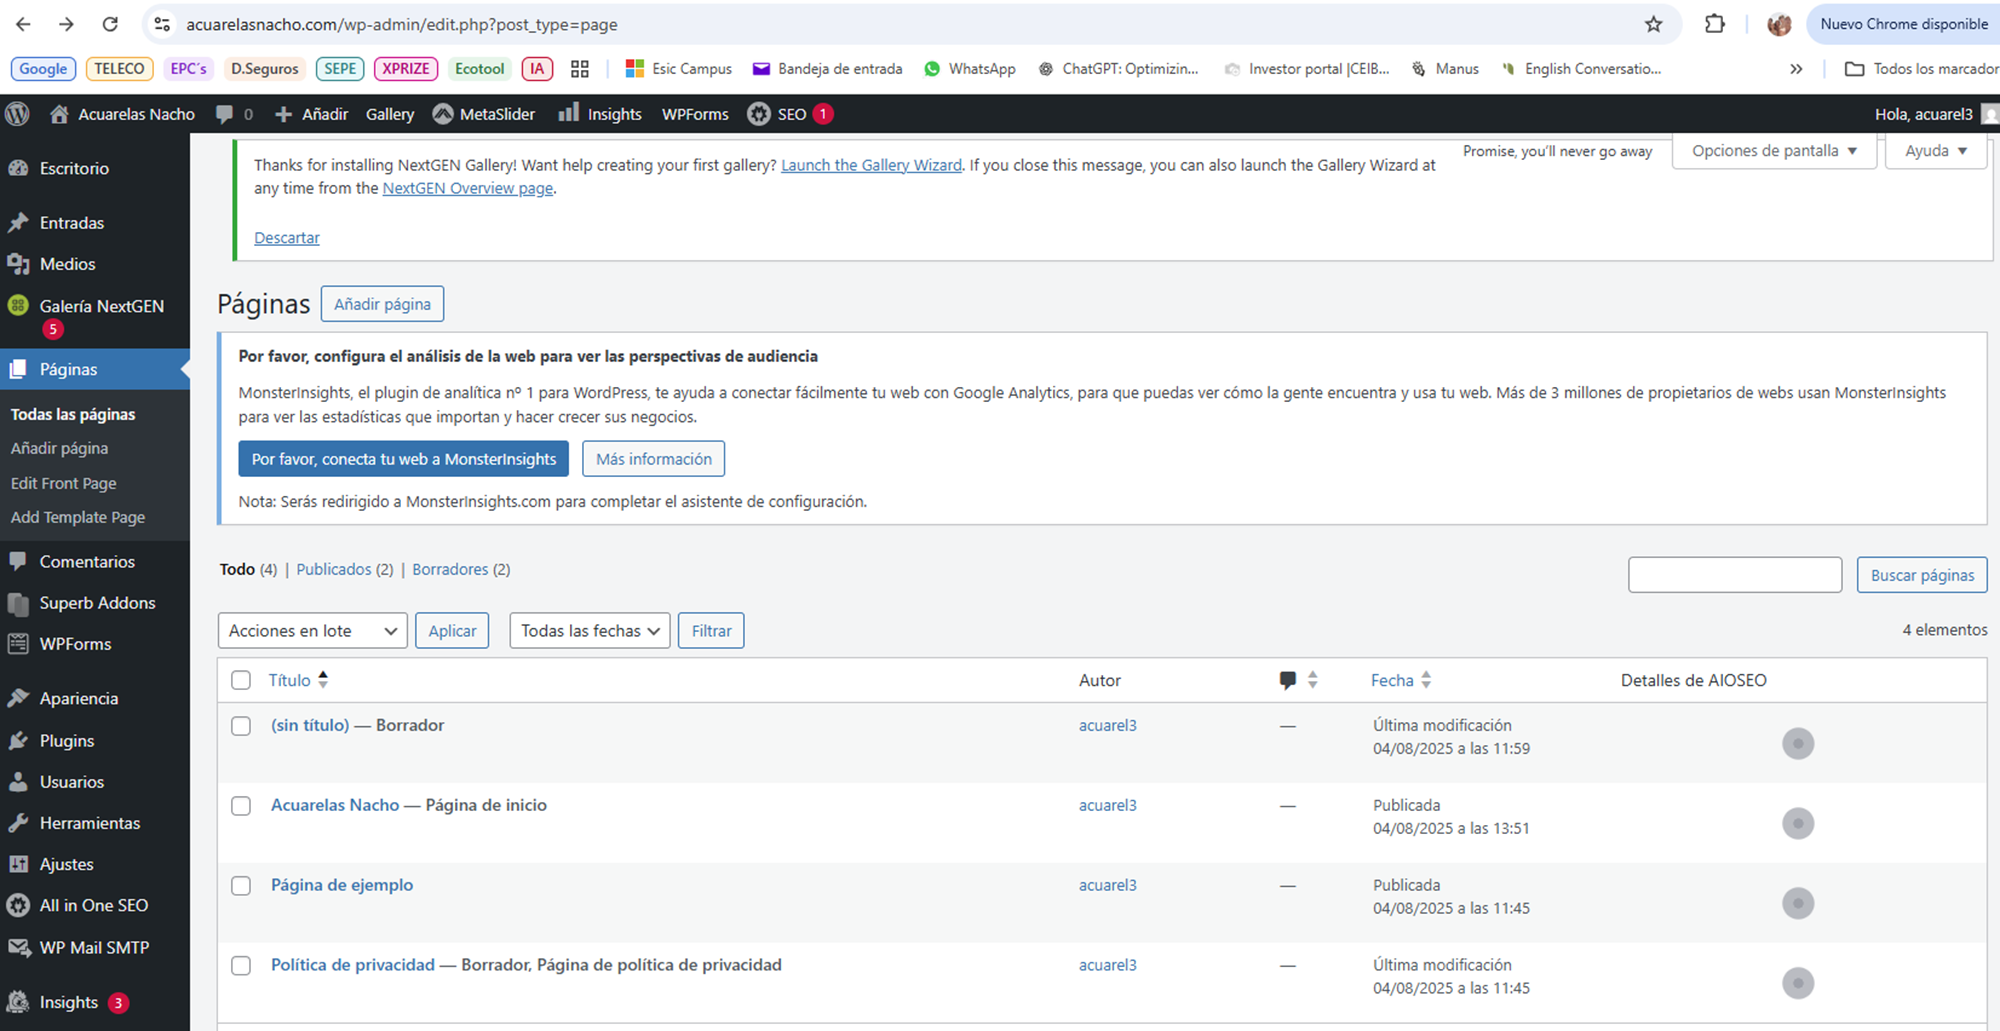Select Edit Front Page submenu item
This screenshot has height=1031, width=2000.
64,483
